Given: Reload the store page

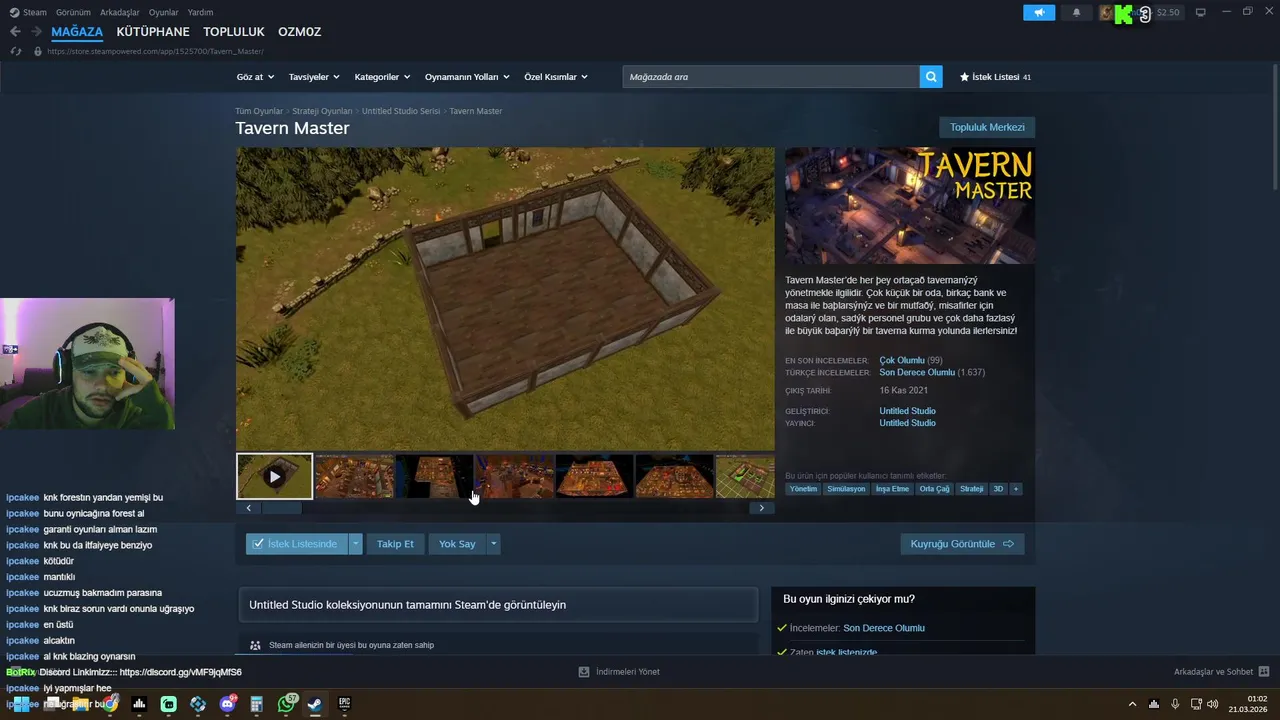Looking at the screenshot, I should click(15, 51).
